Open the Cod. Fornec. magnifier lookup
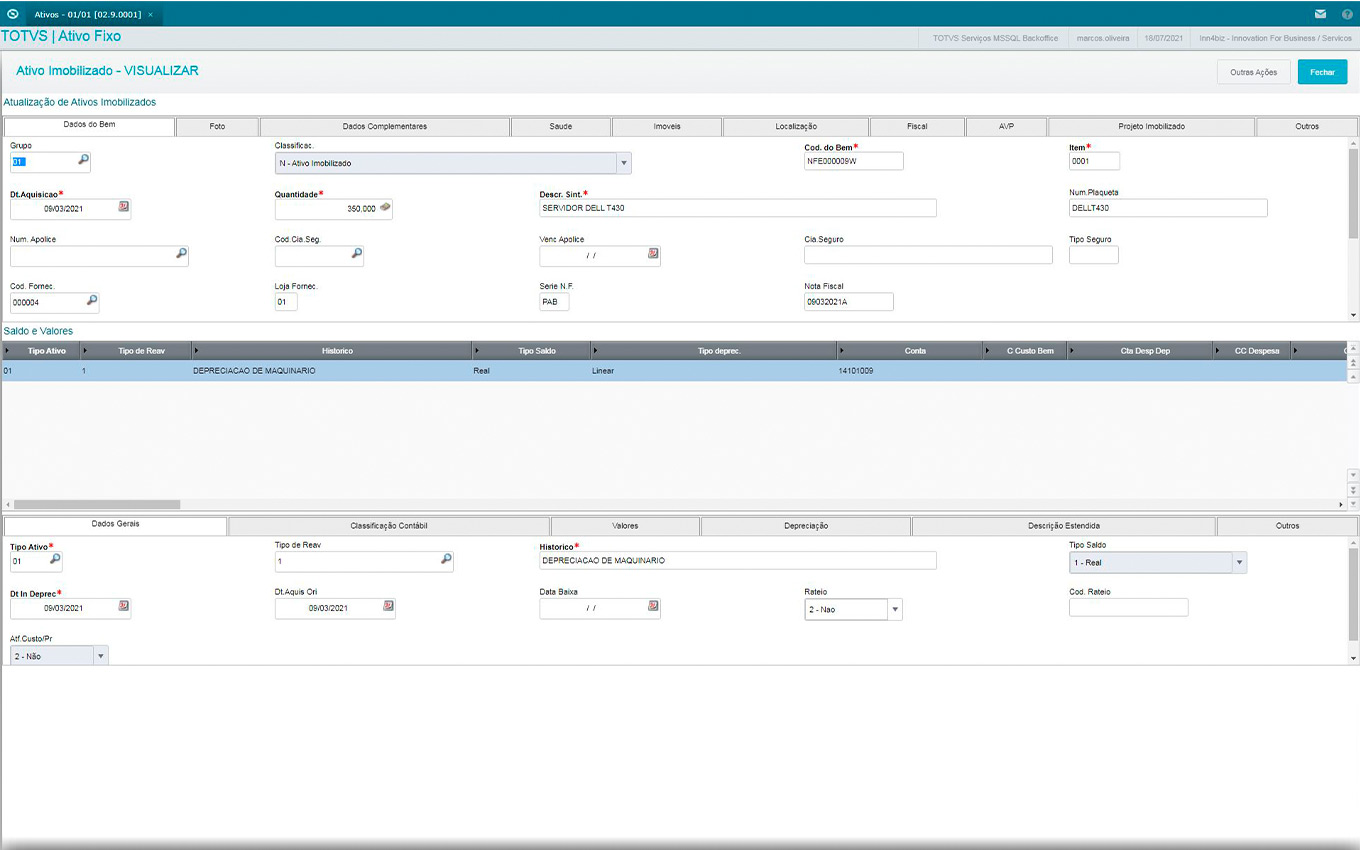This screenshot has height=850, width=1360. click(92, 300)
